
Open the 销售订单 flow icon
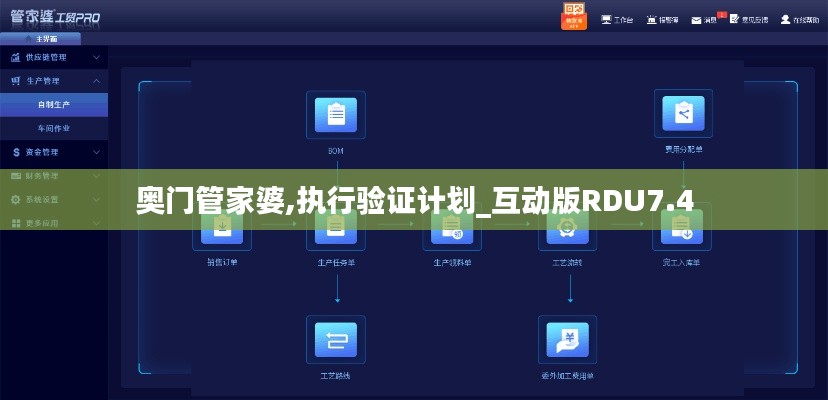(222, 227)
